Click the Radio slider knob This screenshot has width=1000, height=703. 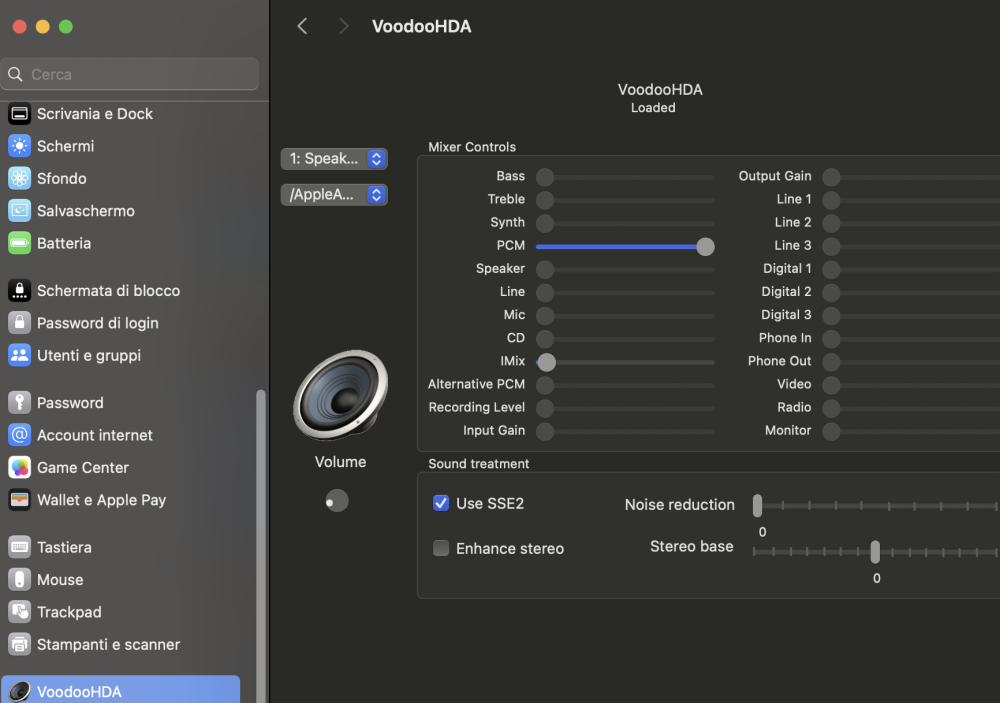point(831,408)
